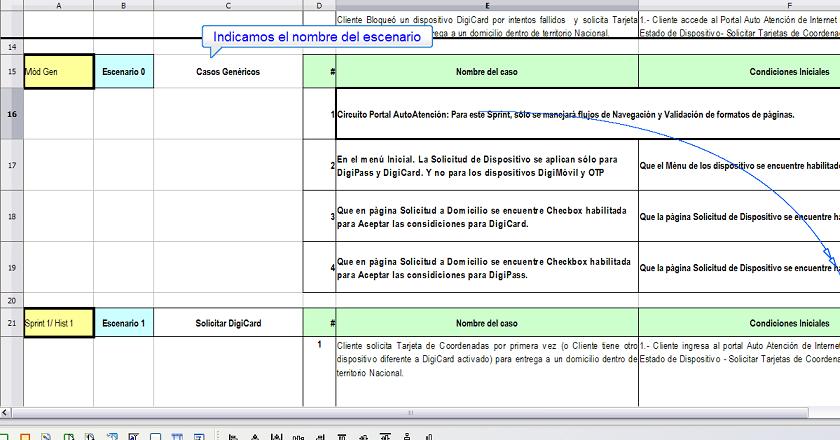
Task: Select row 16 header
Action: tap(12, 114)
